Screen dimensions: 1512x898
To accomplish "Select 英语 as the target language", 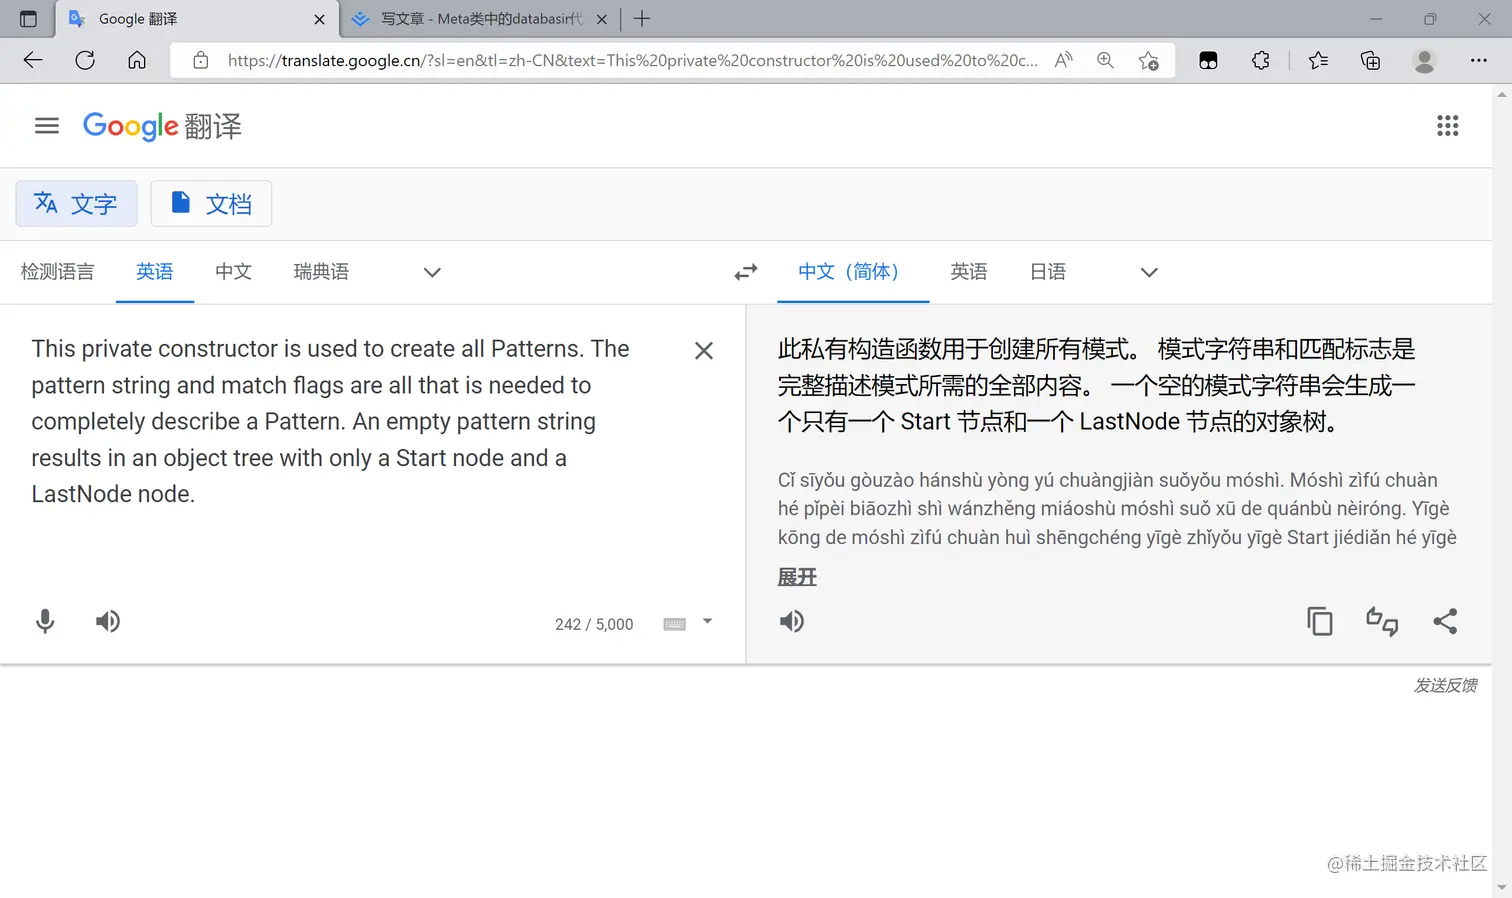I will point(969,272).
